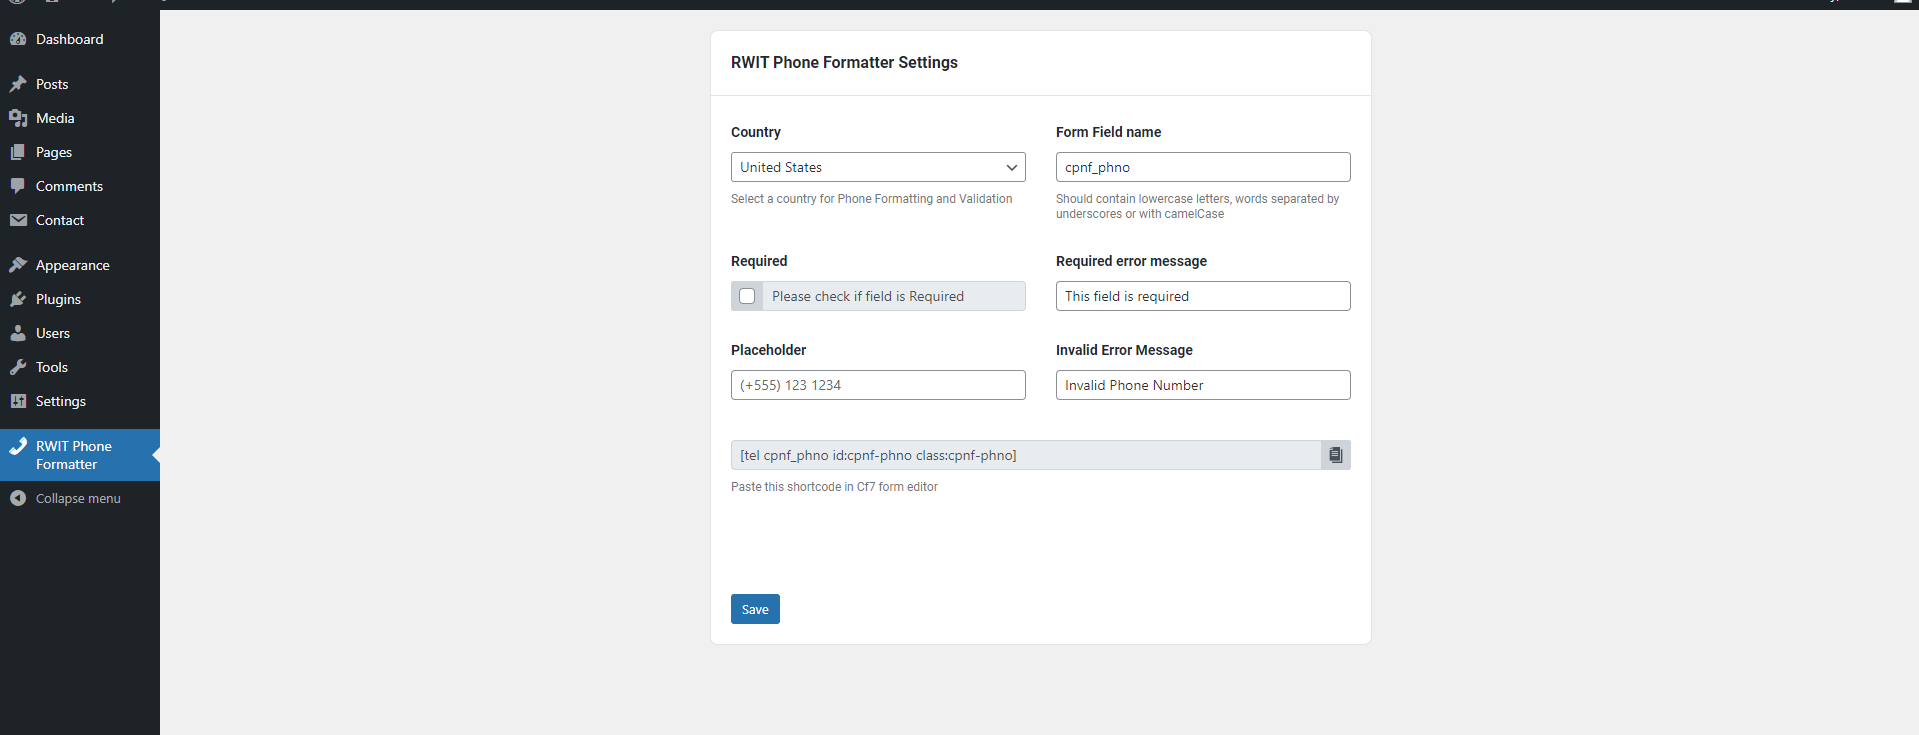Open Settings menu item

point(80,401)
